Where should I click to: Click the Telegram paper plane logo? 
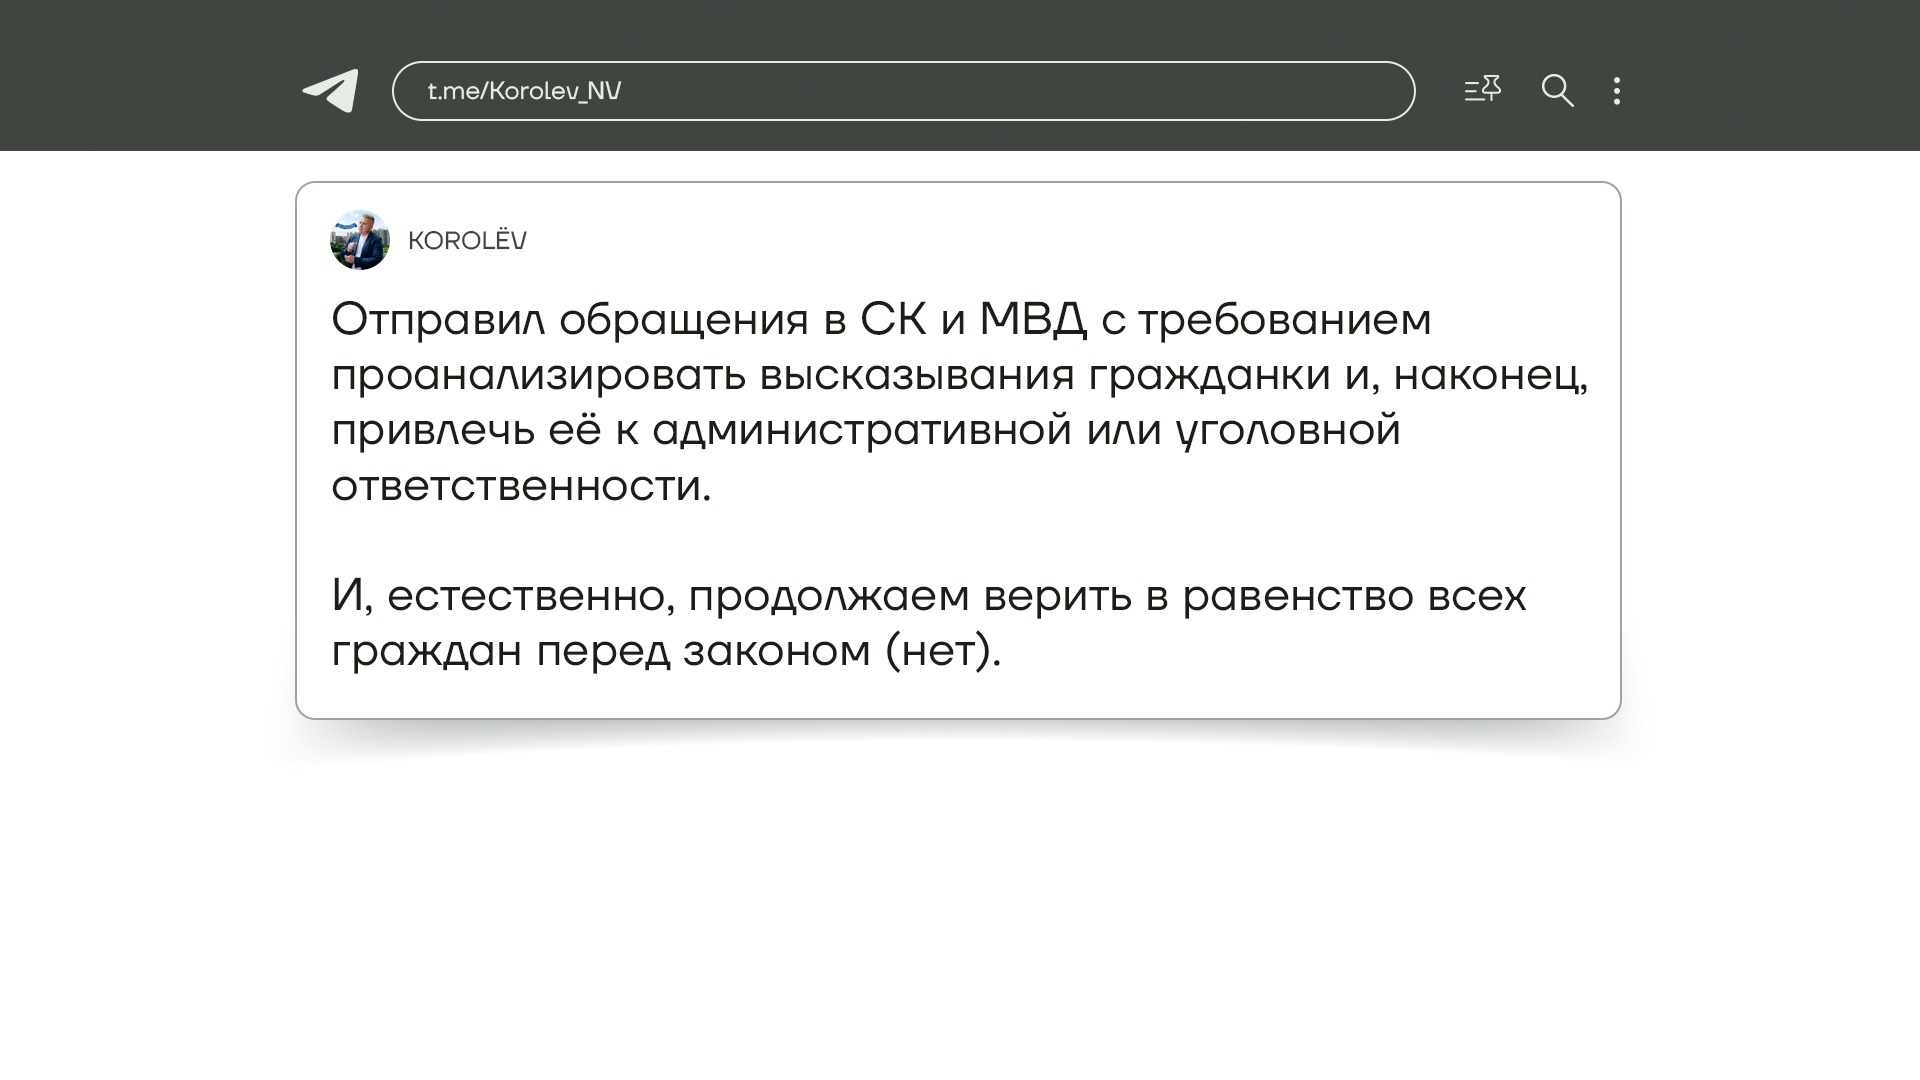331,91
